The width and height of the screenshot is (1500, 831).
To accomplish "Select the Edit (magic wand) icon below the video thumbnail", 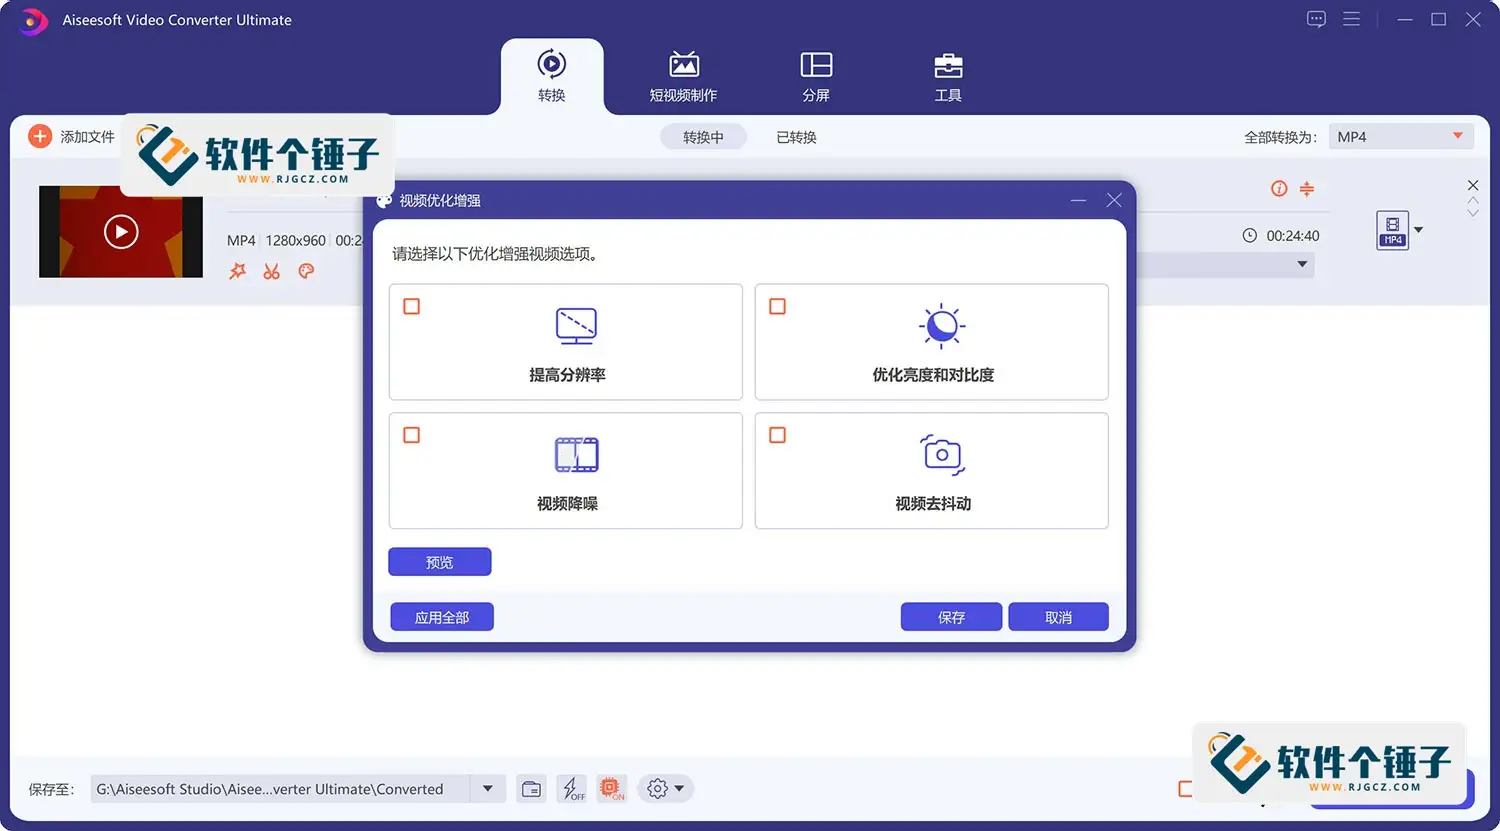I will [x=237, y=271].
